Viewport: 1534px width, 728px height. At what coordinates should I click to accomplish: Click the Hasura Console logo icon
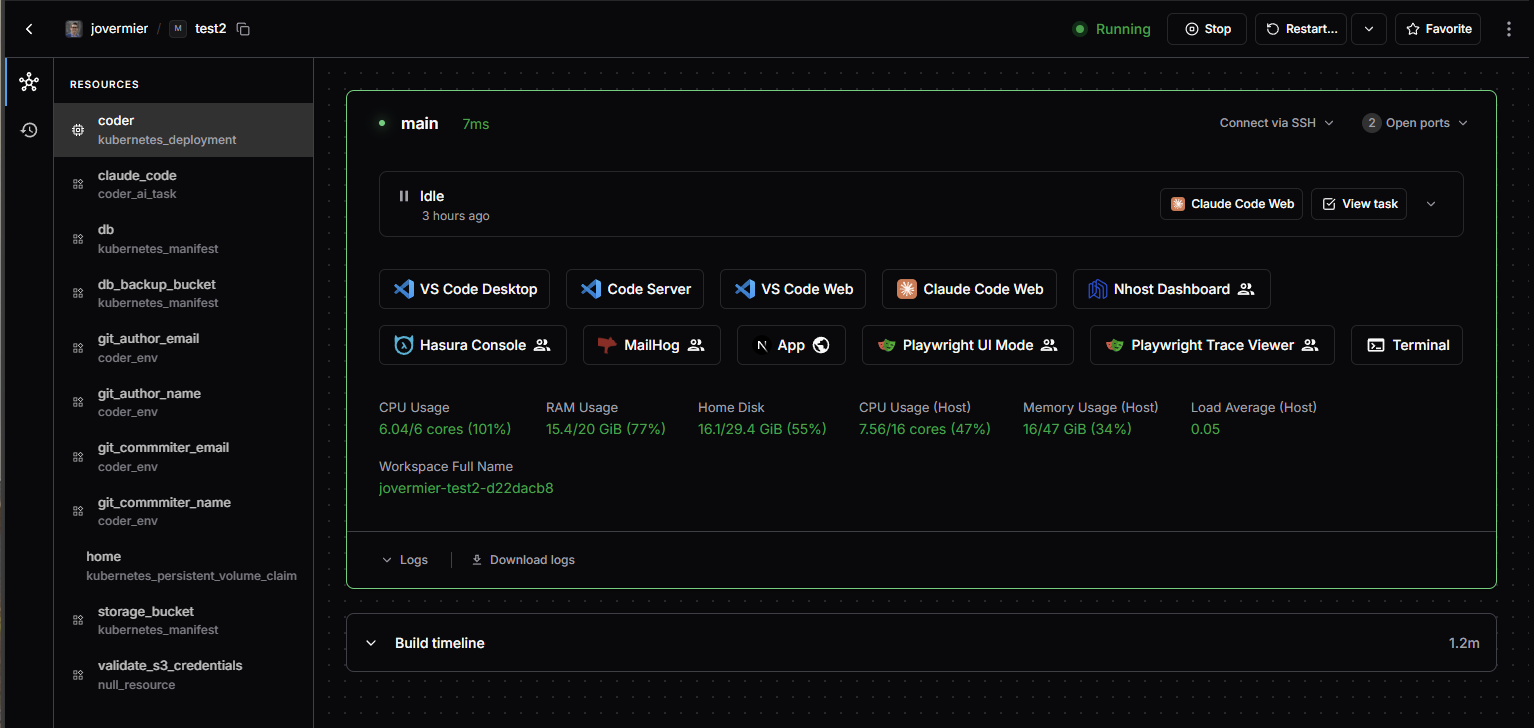(404, 345)
